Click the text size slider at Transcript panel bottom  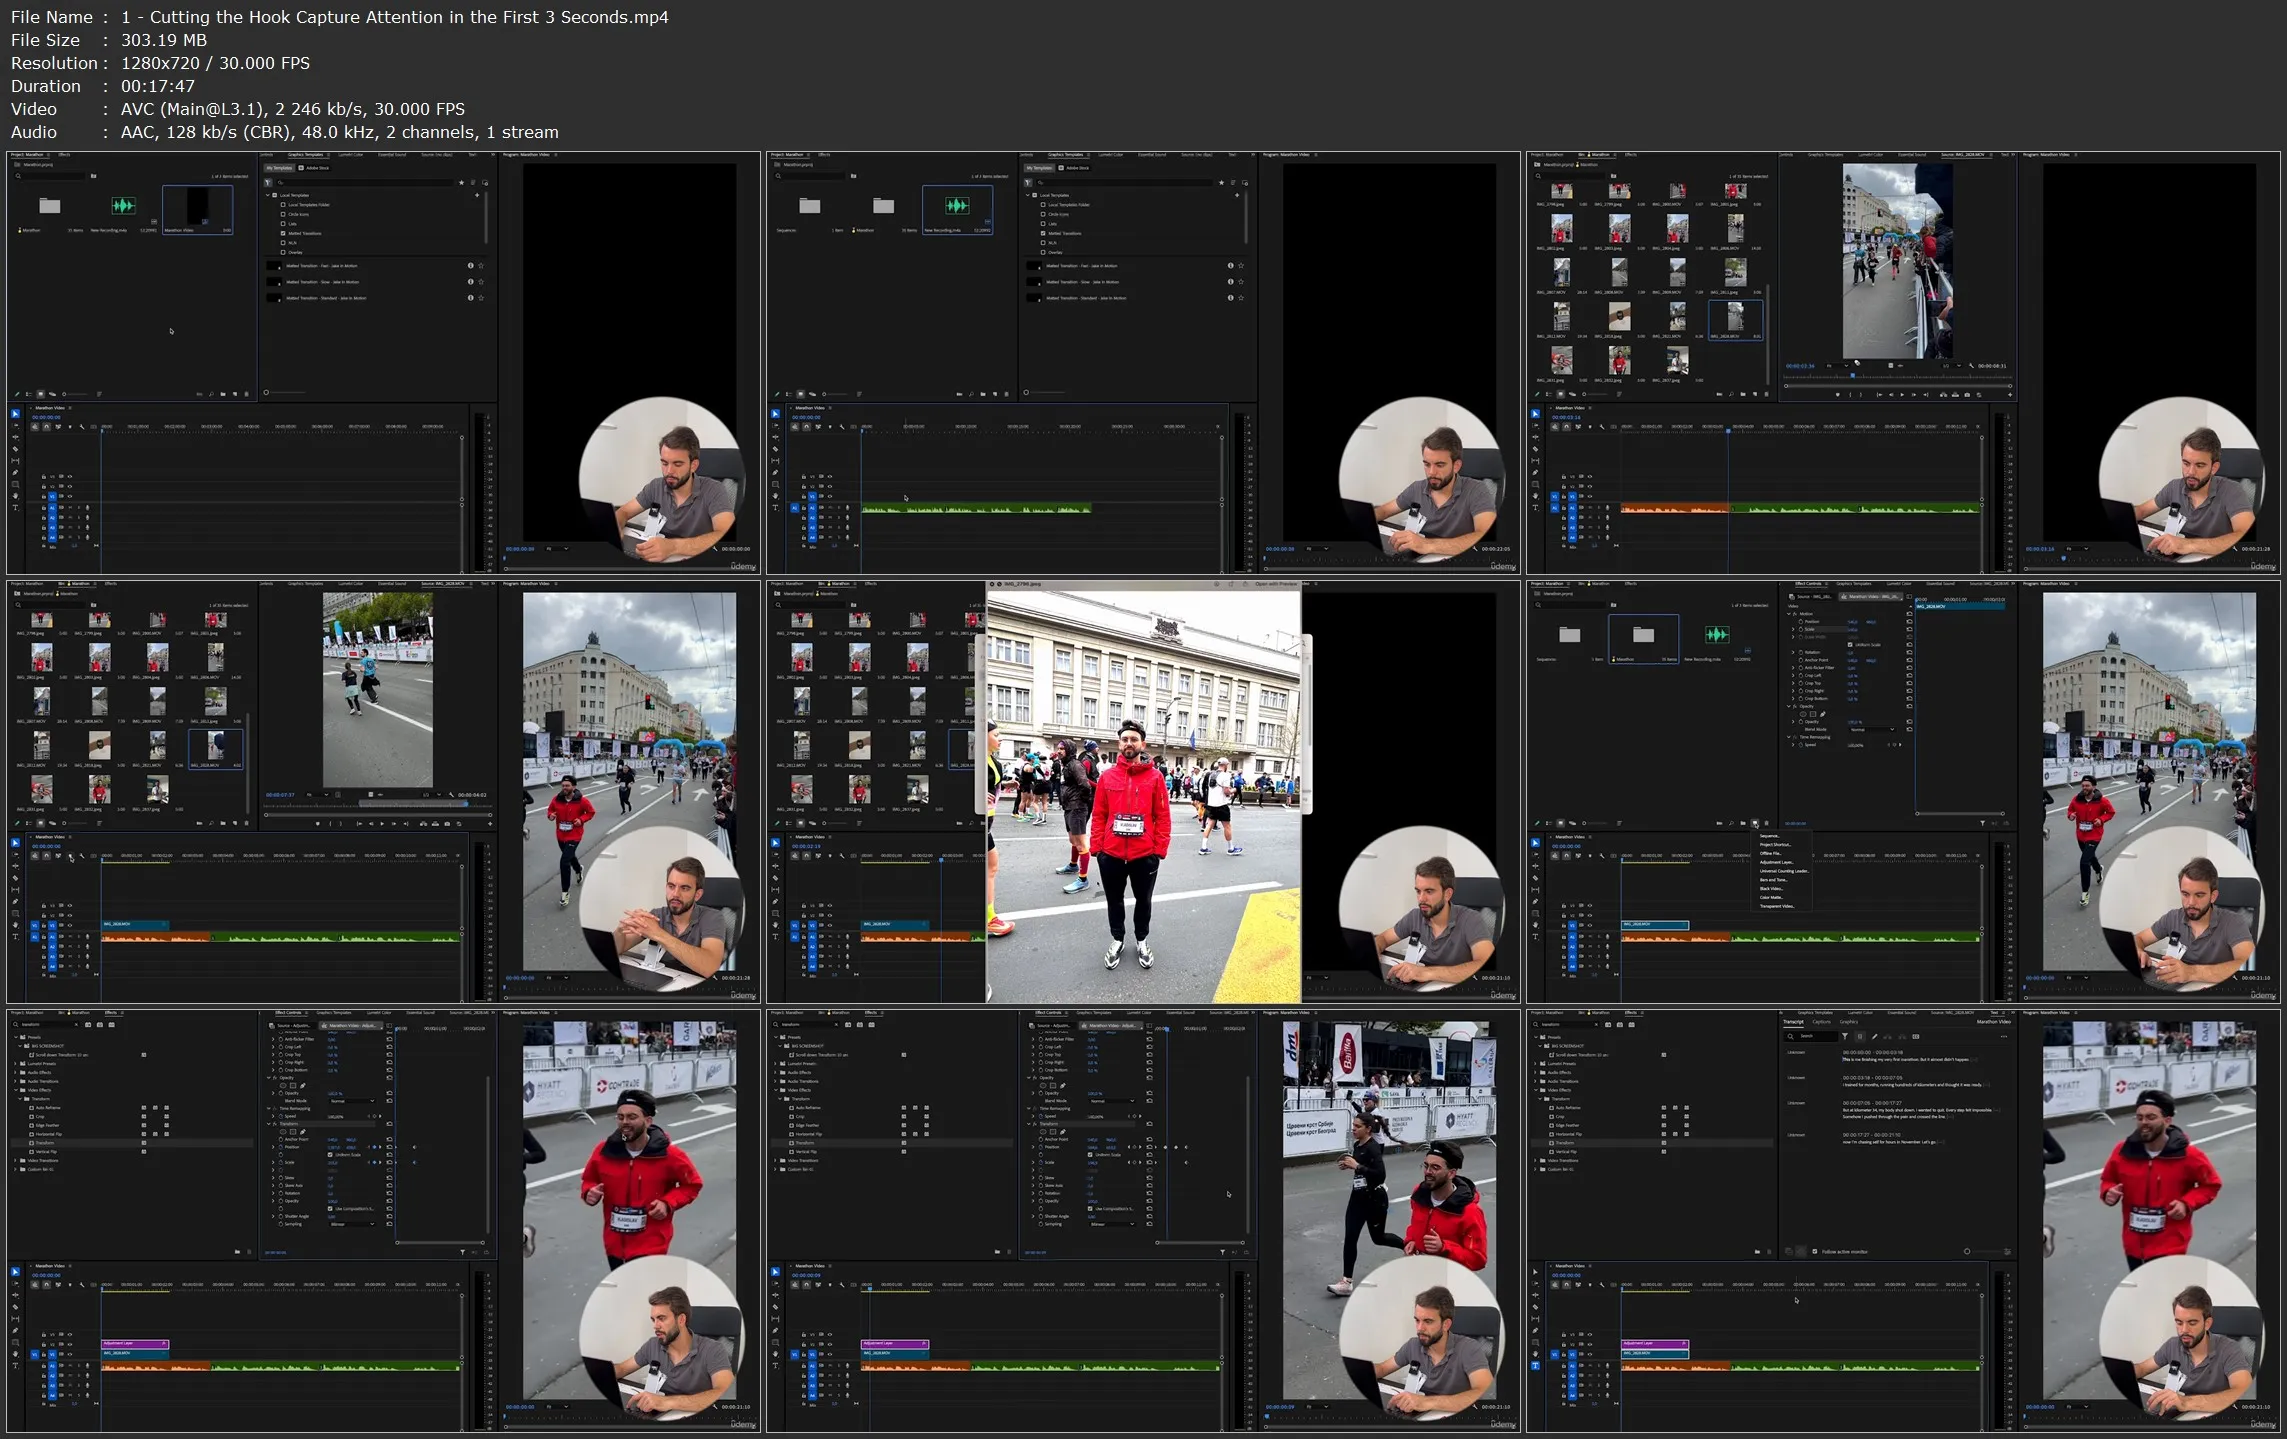[x=1967, y=1251]
